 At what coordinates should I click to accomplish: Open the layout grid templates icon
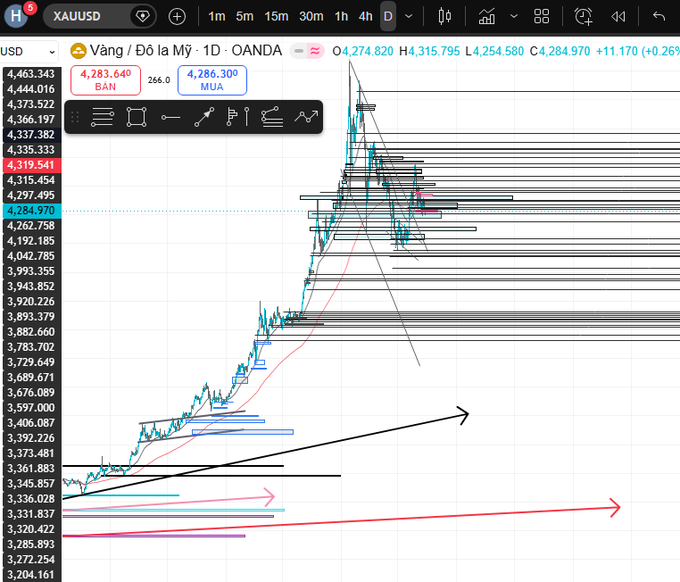click(542, 16)
